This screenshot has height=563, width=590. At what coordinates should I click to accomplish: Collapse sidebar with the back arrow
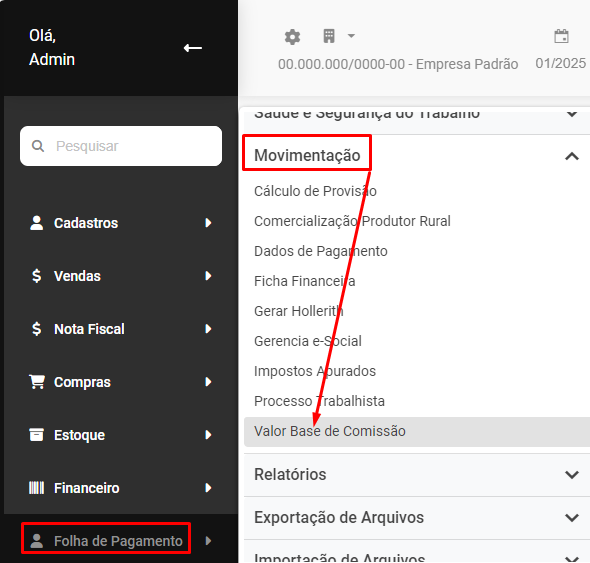(193, 48)
